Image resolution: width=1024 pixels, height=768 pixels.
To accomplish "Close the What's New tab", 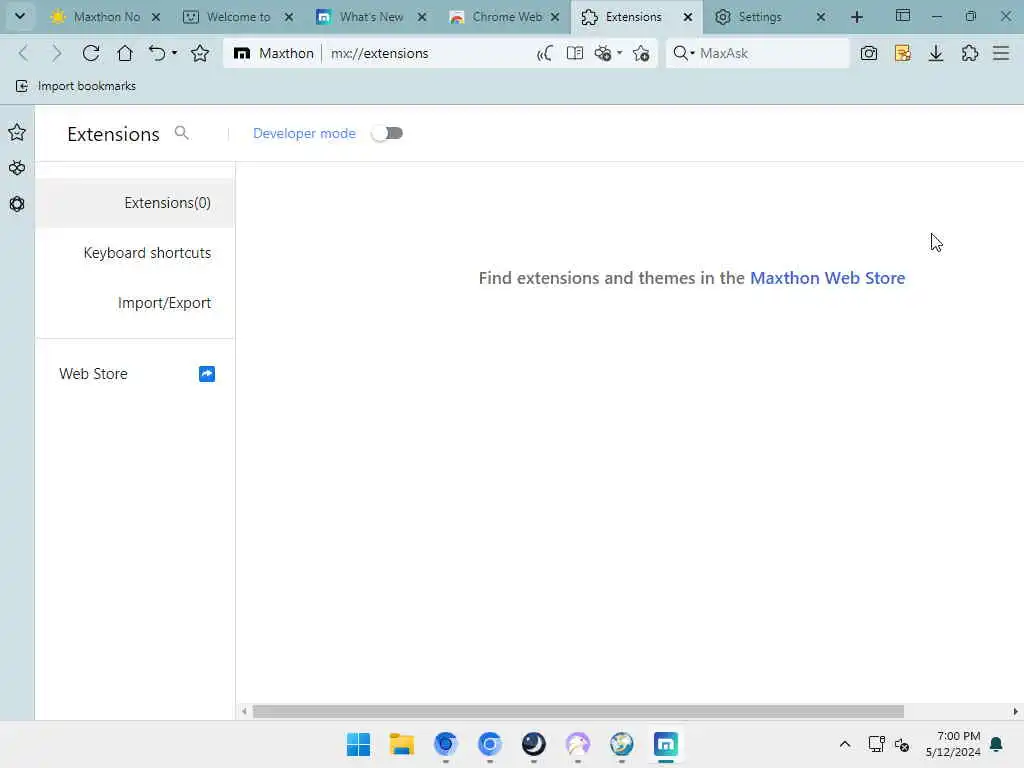I will [x=422, y=17].
